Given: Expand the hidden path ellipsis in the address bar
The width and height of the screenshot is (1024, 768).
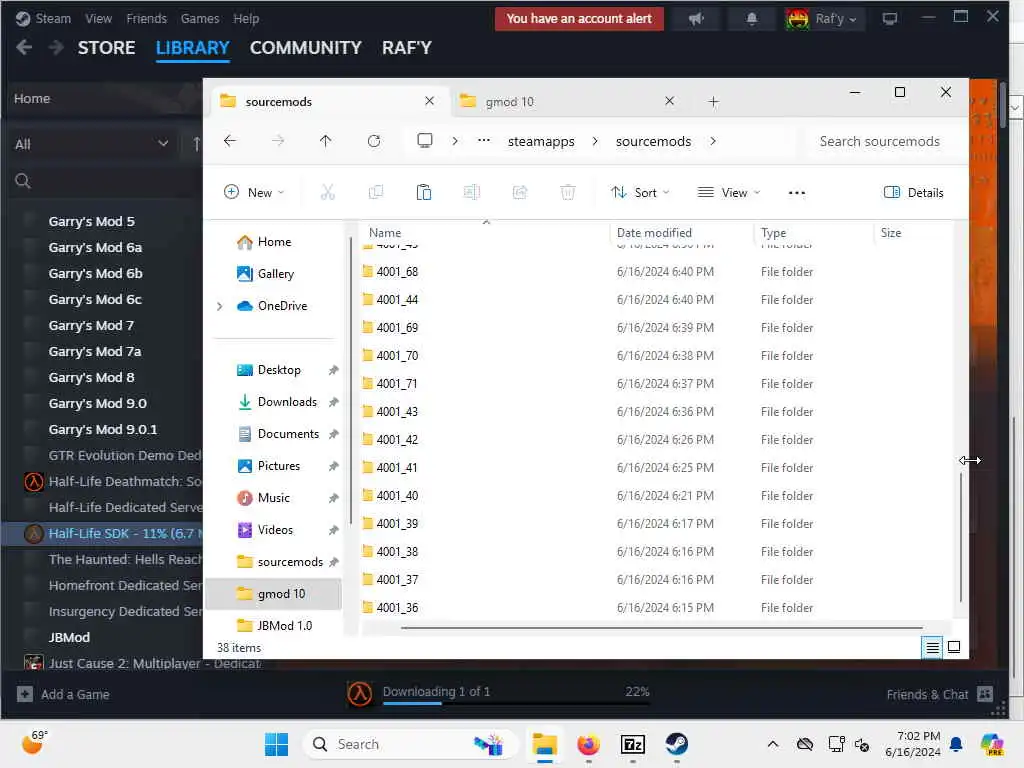Looking at the screenshot, I should pyautogui.click(x=483, y=141).
